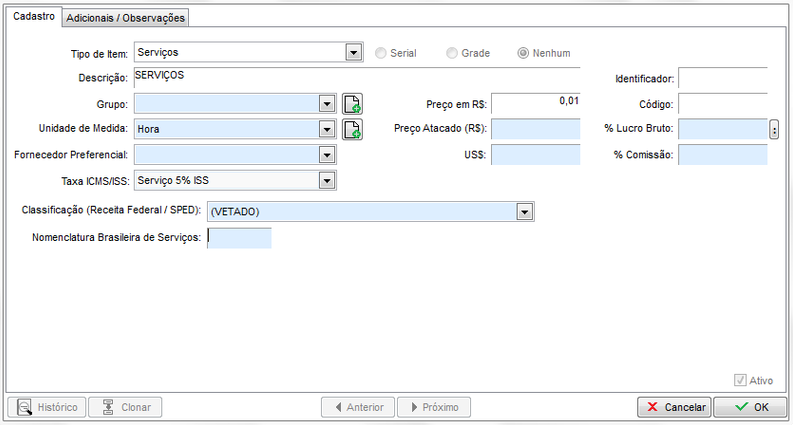Select the Nenhum radio option

[523, 53]
